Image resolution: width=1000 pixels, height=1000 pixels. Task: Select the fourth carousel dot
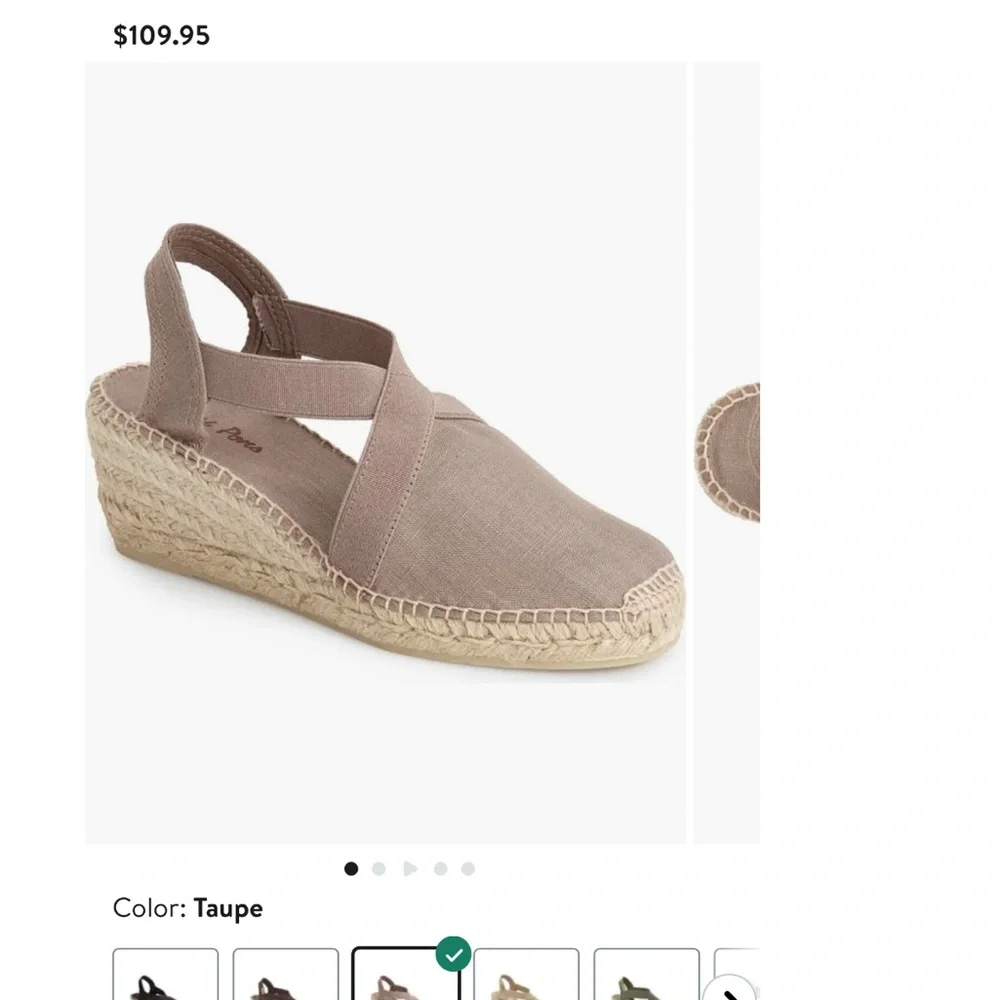[440, 869]
